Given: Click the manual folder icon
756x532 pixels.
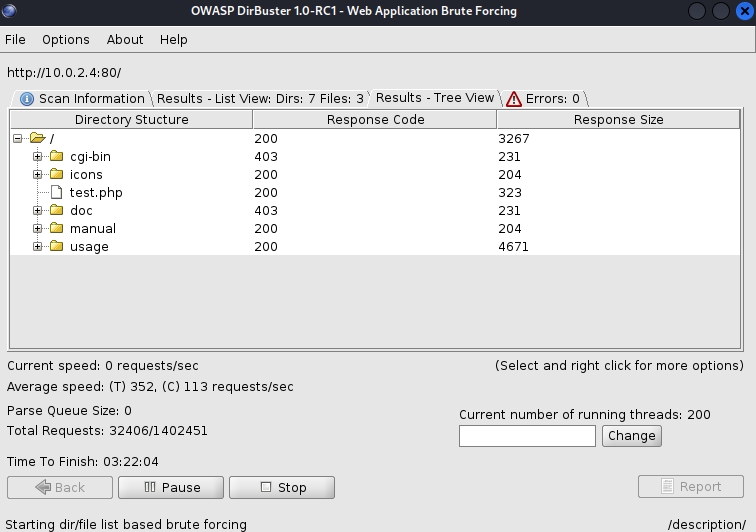Looking at the screenshot, I should pos(56,229).
